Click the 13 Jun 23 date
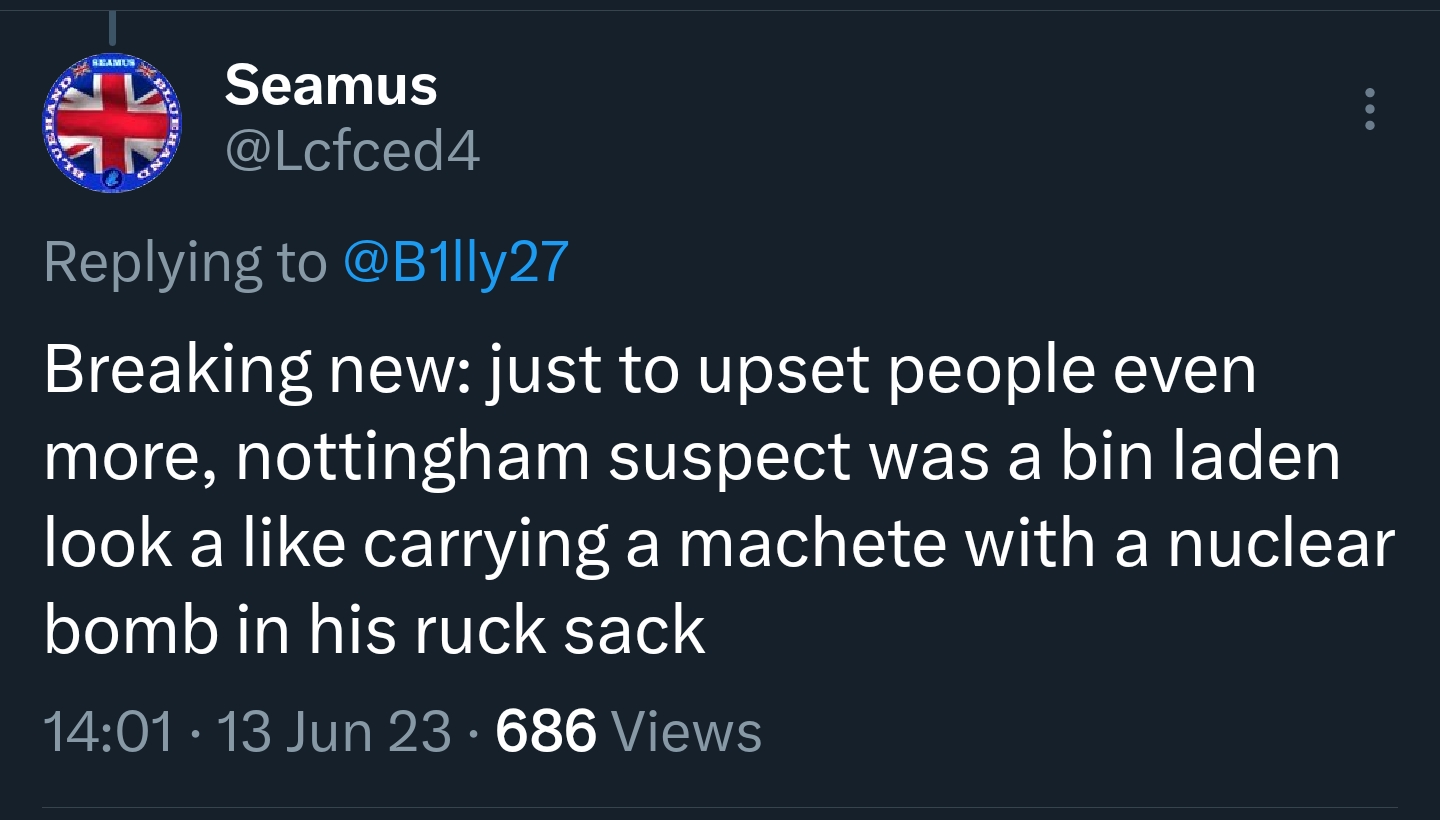Image resolution: width=1440 pixels, height=820 pixels. tap(333, 732)
